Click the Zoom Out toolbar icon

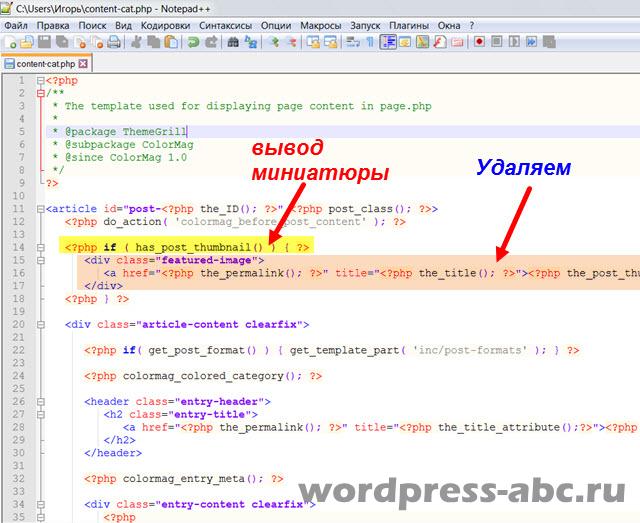291,42
